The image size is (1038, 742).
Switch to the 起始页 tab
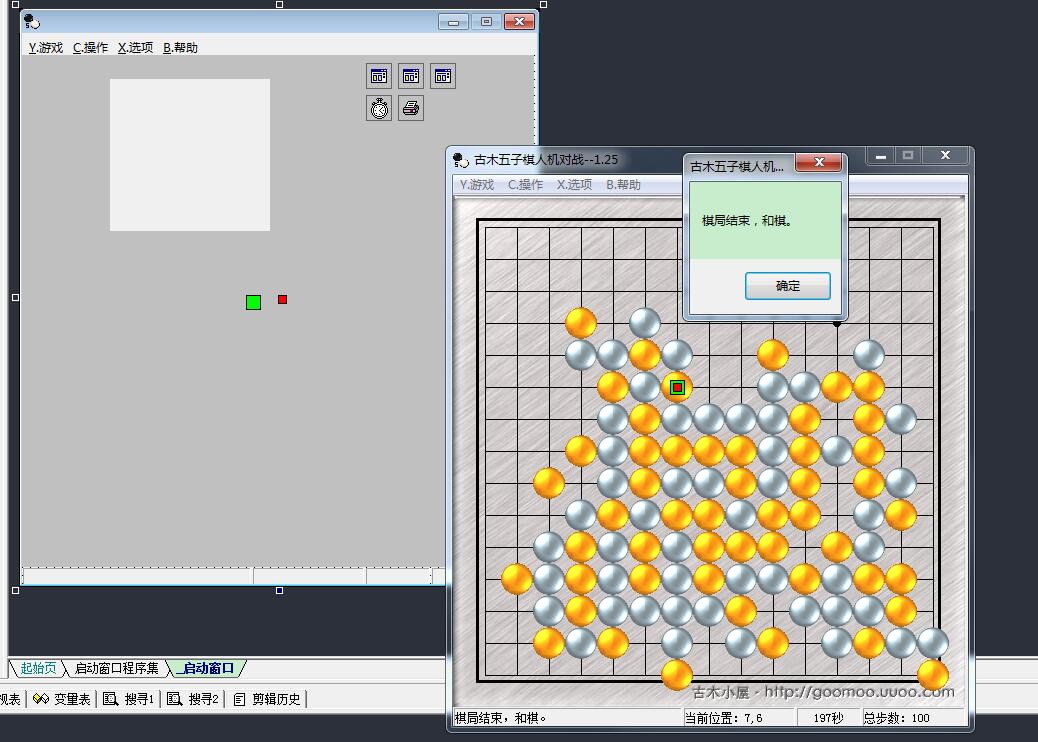click(38, 668)
